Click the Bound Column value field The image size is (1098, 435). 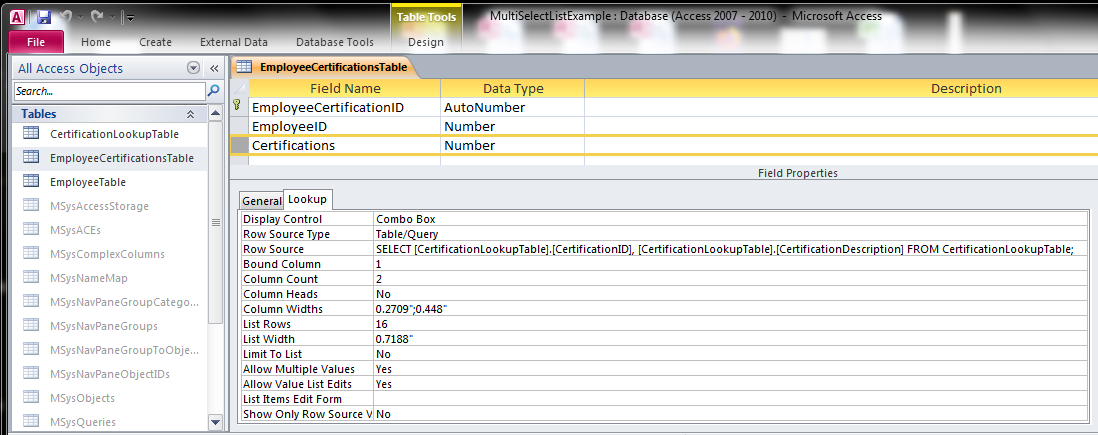(x=730, y=264)
